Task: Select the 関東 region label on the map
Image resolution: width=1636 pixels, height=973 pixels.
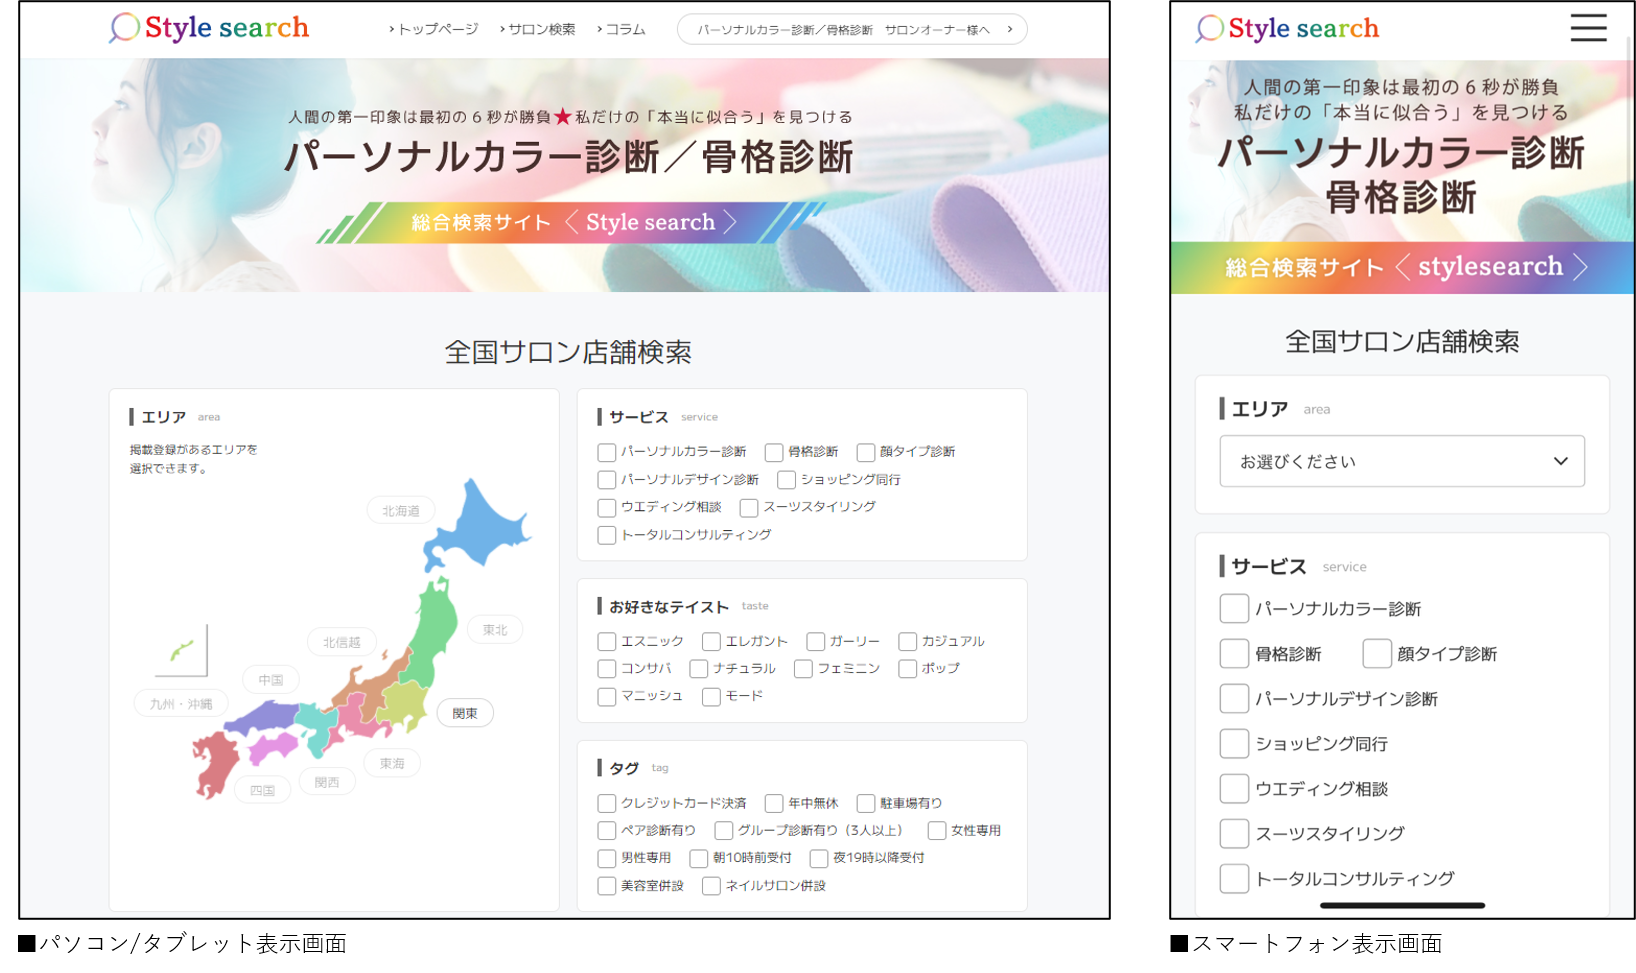Action: point(464,713)
